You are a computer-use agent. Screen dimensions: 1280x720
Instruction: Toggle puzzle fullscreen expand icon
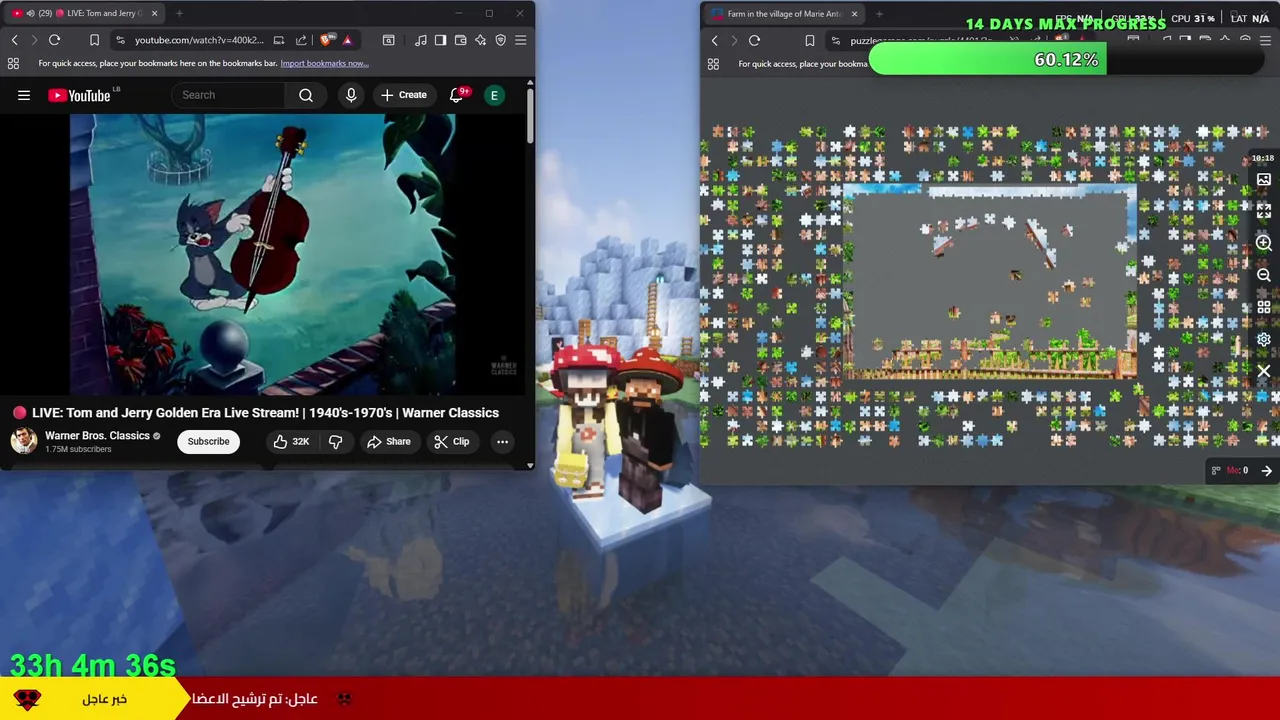[x=1264, y=211]
